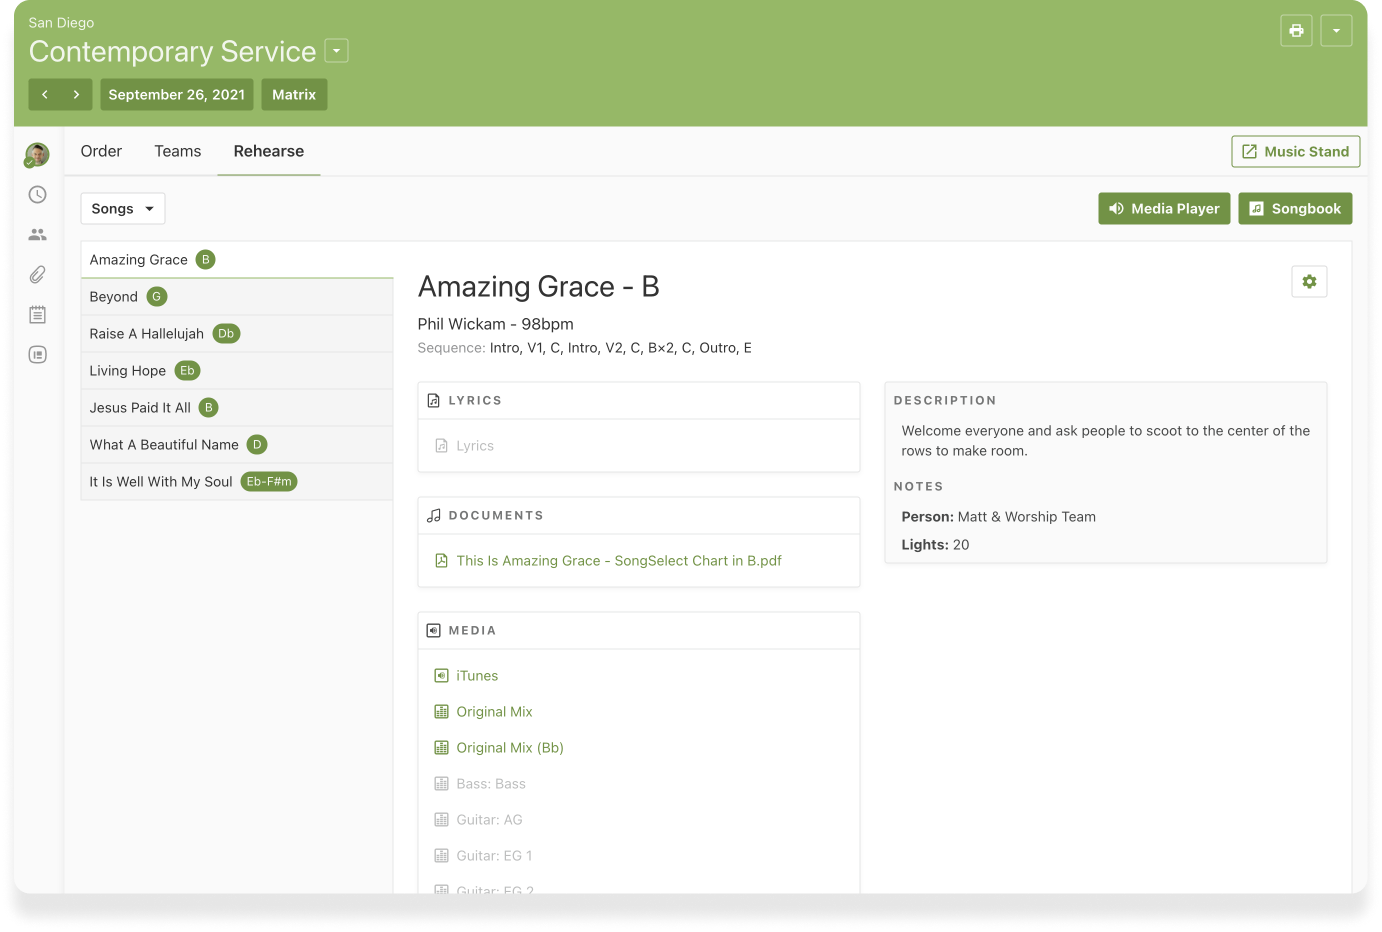Open the Songs filter dropdown
The width and height of the screenshot is (1382, 932).
tap(122, 209)
